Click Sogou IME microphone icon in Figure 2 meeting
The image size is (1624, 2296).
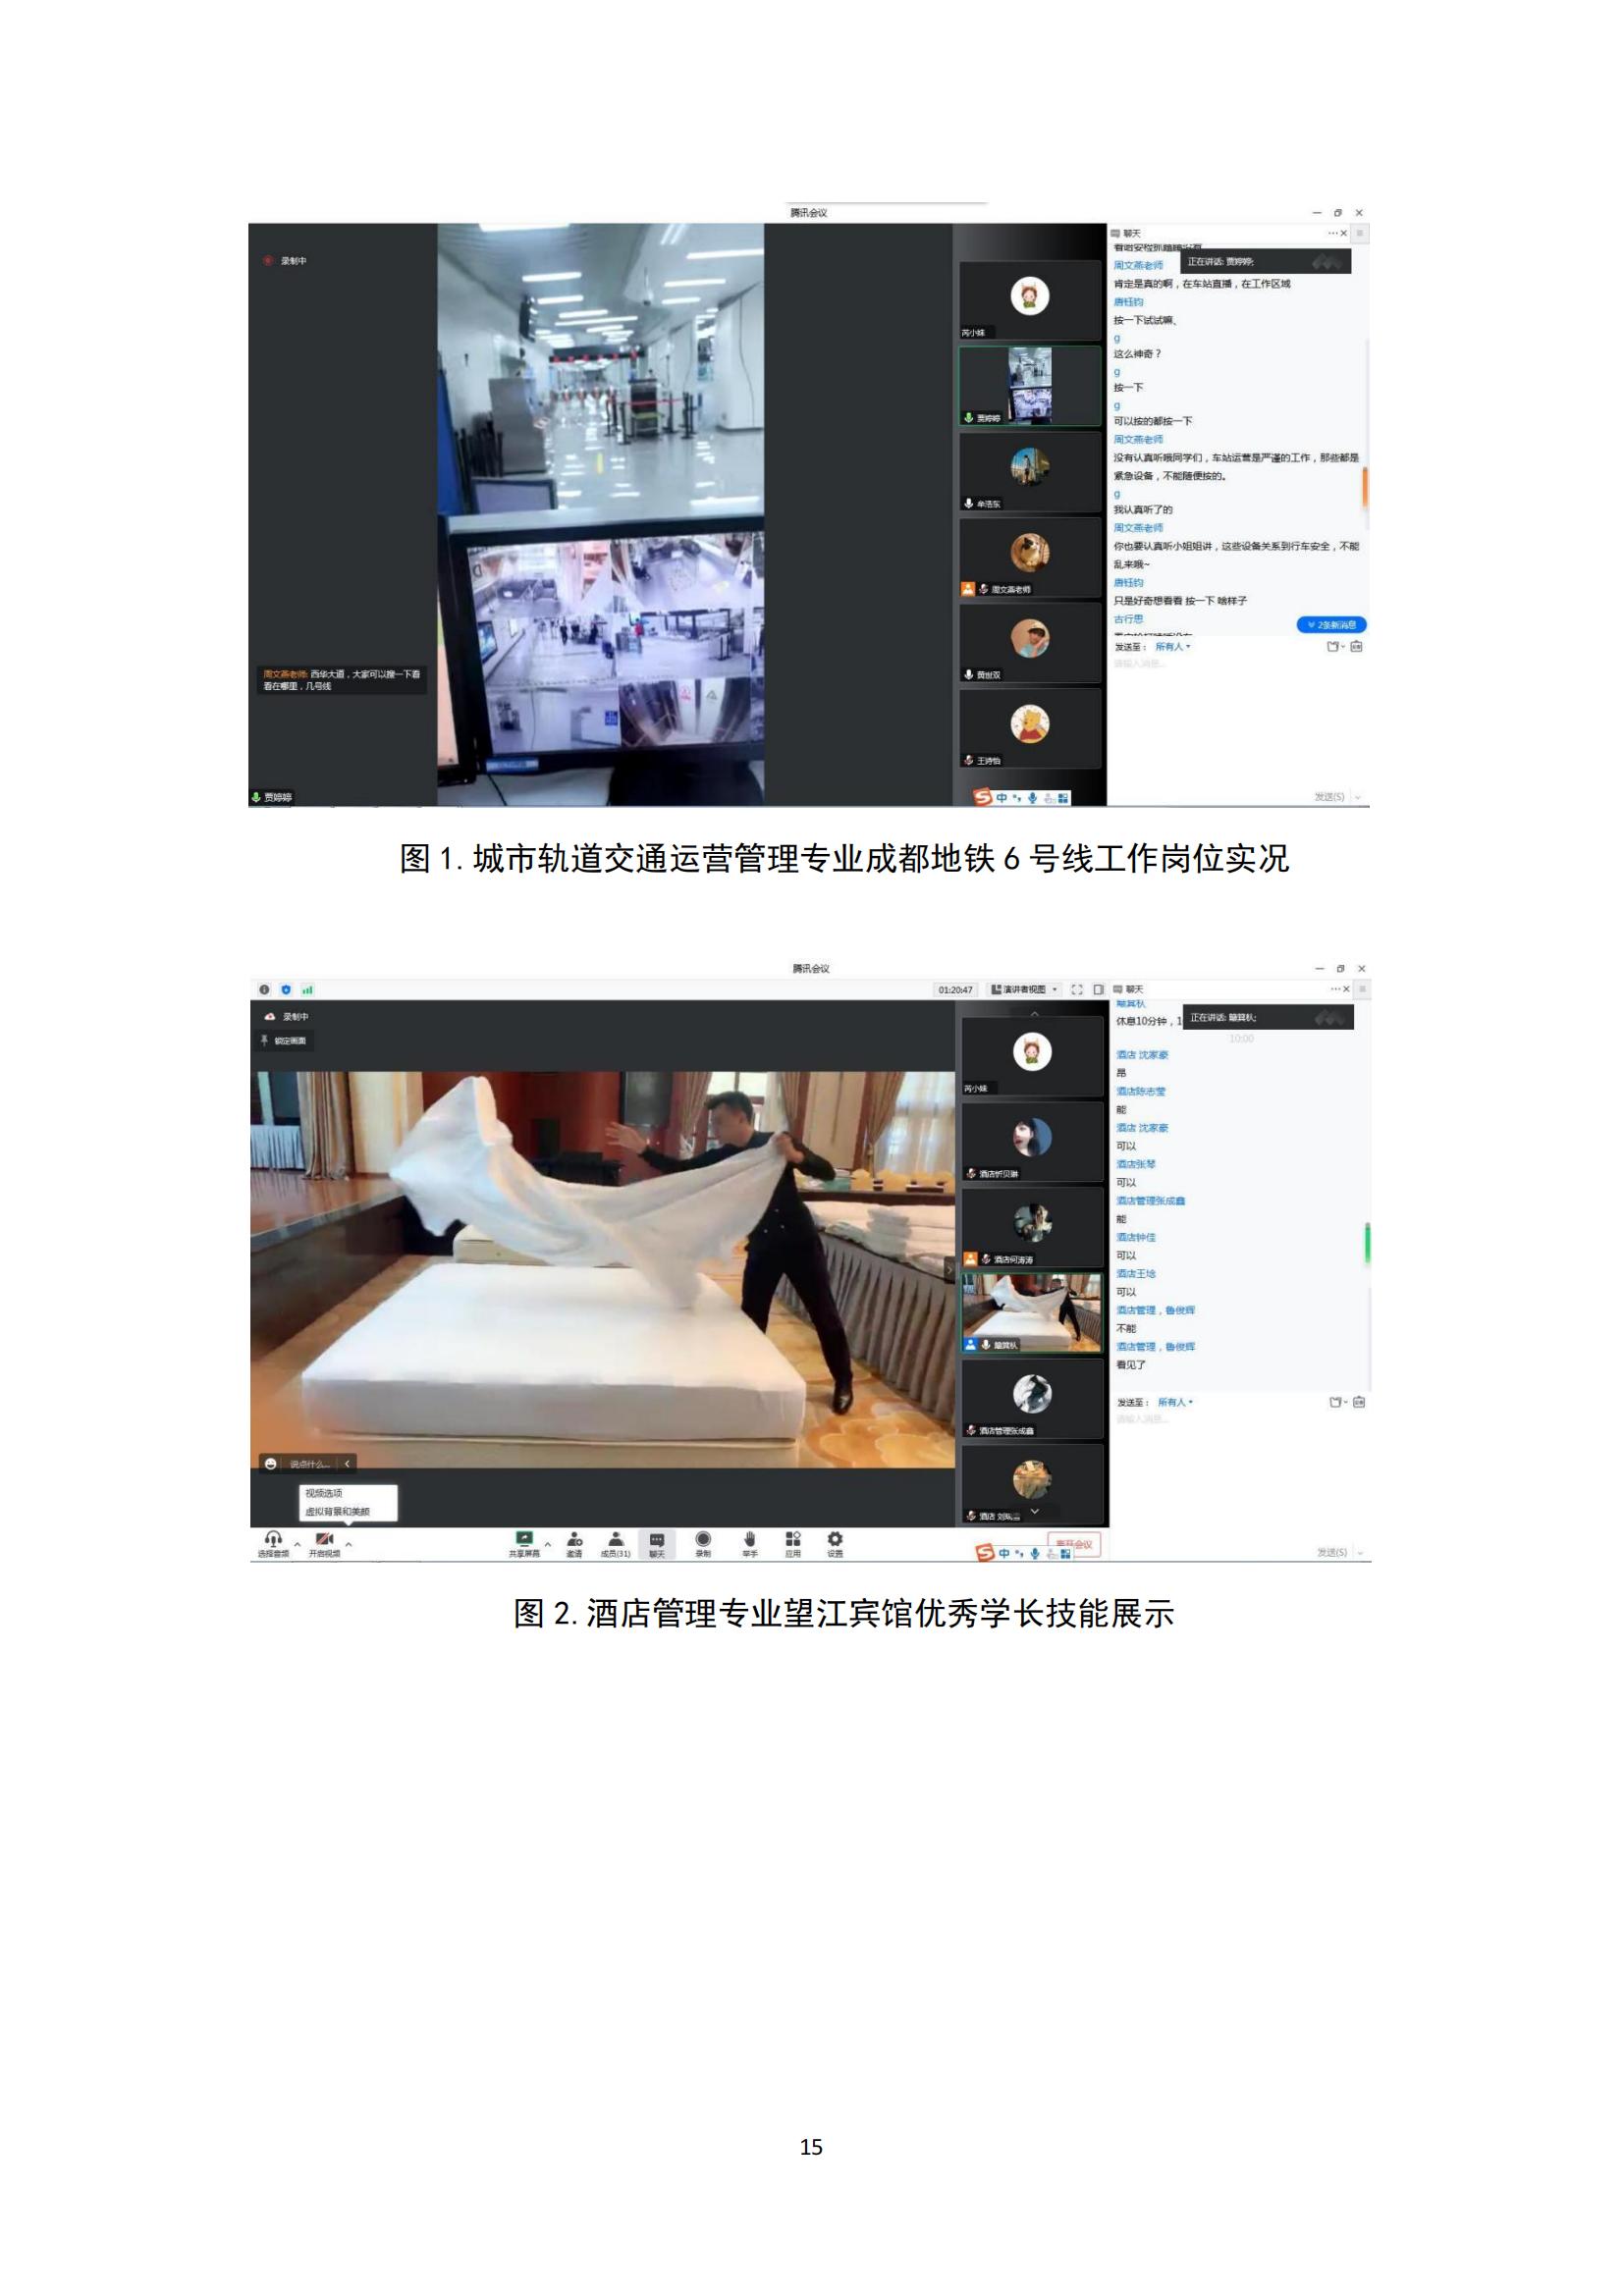1035,1553
